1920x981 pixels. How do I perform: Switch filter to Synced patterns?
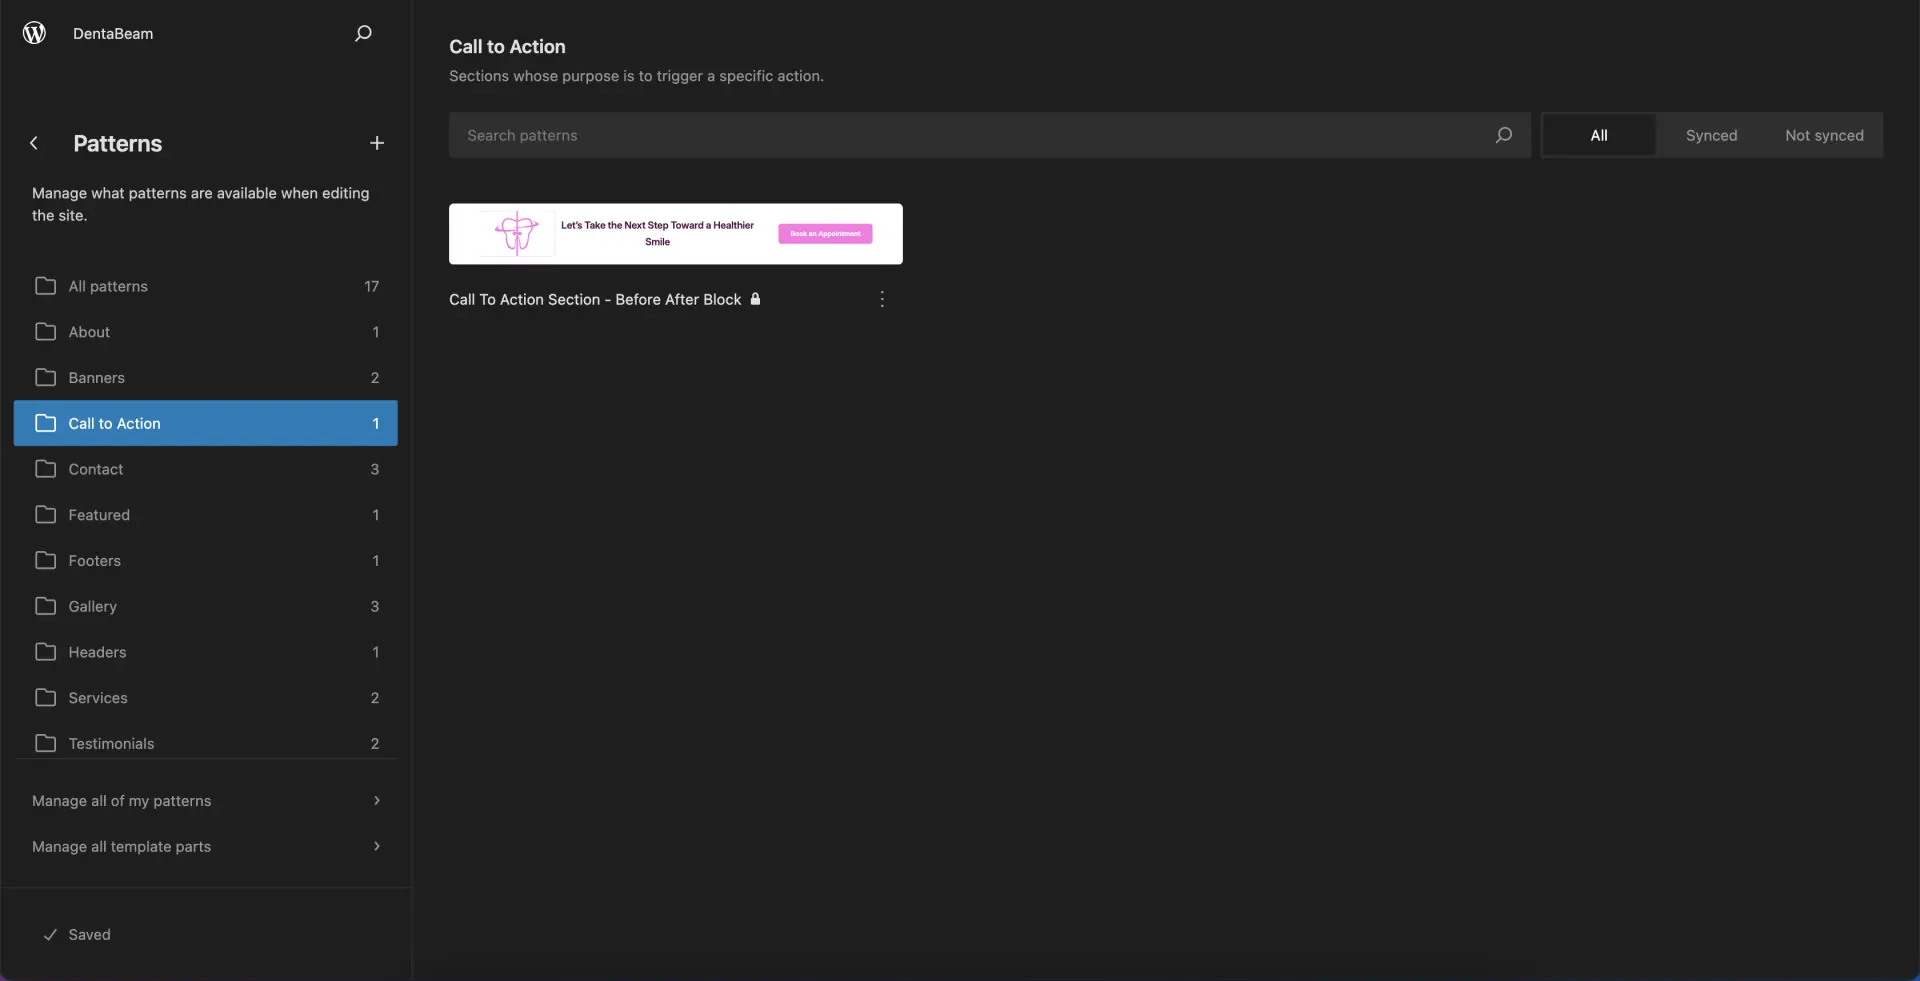[x=1711, y=135]
